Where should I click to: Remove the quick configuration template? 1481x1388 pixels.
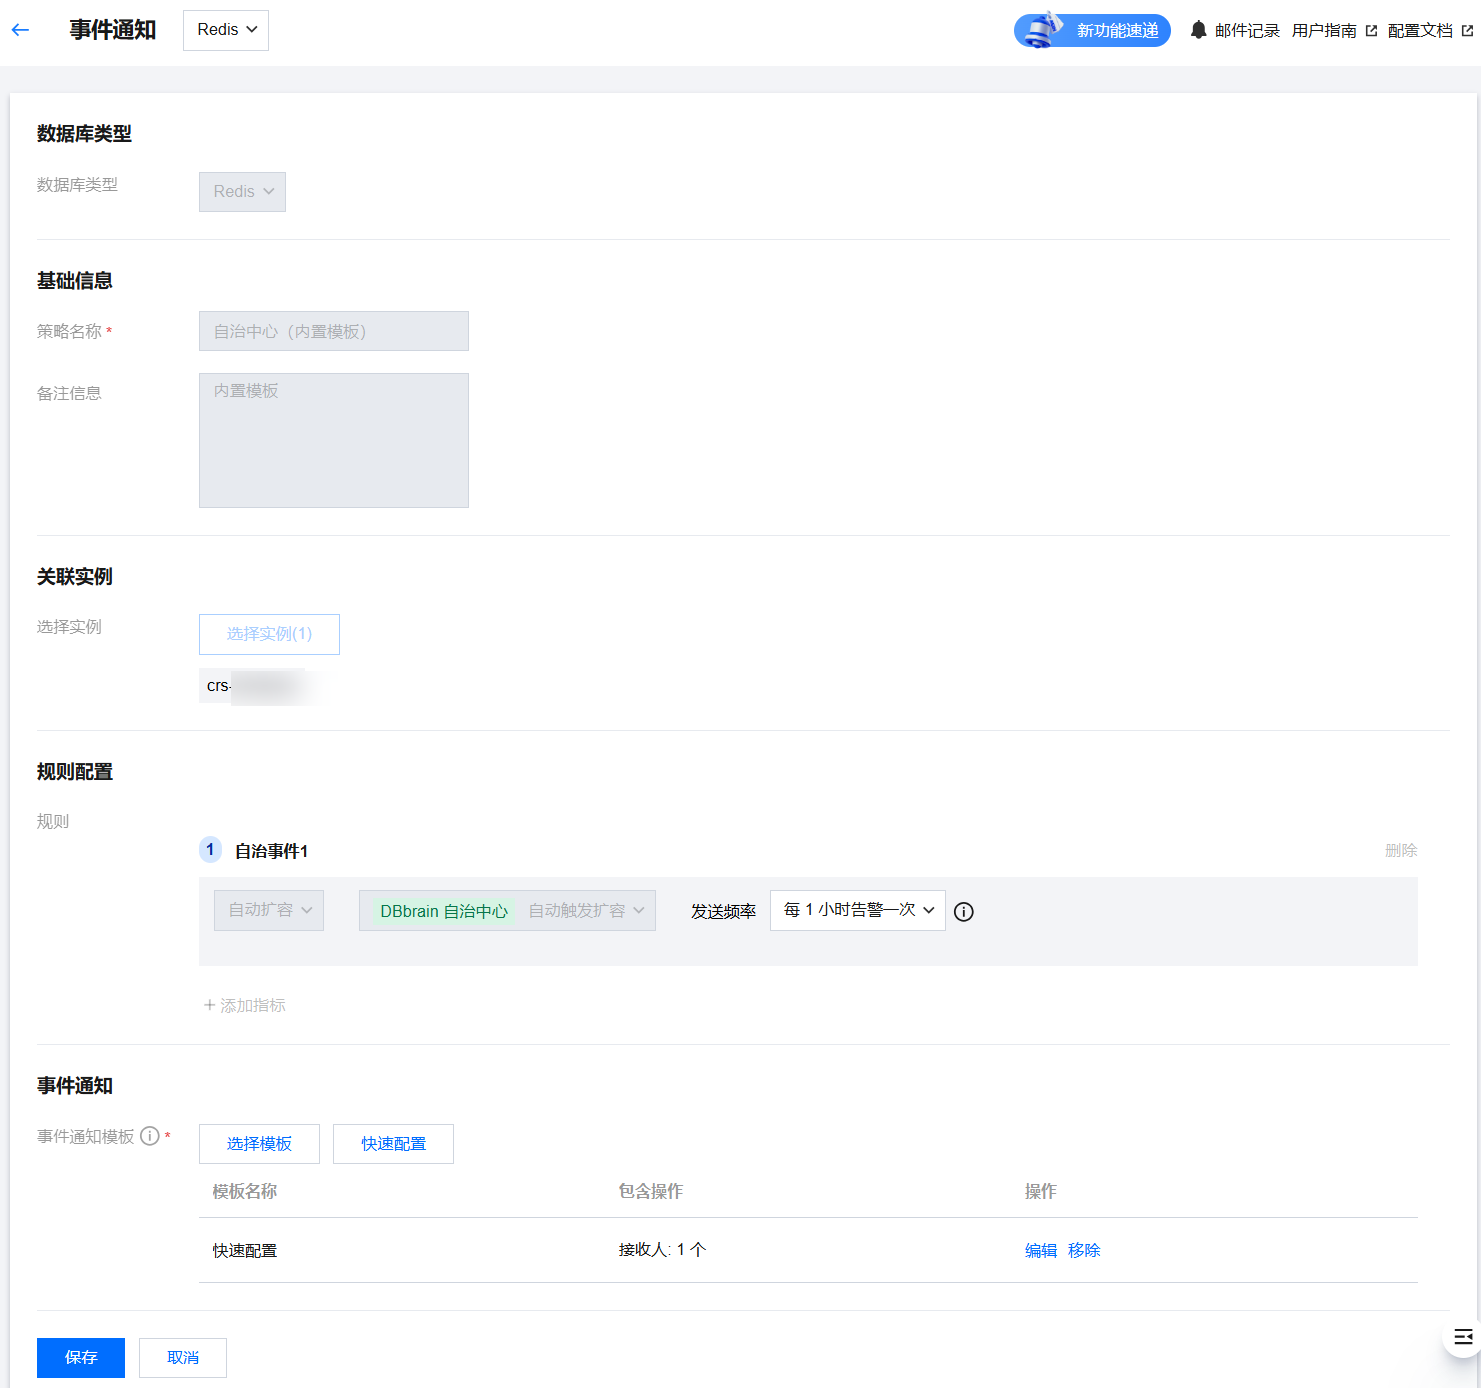1084,1250
